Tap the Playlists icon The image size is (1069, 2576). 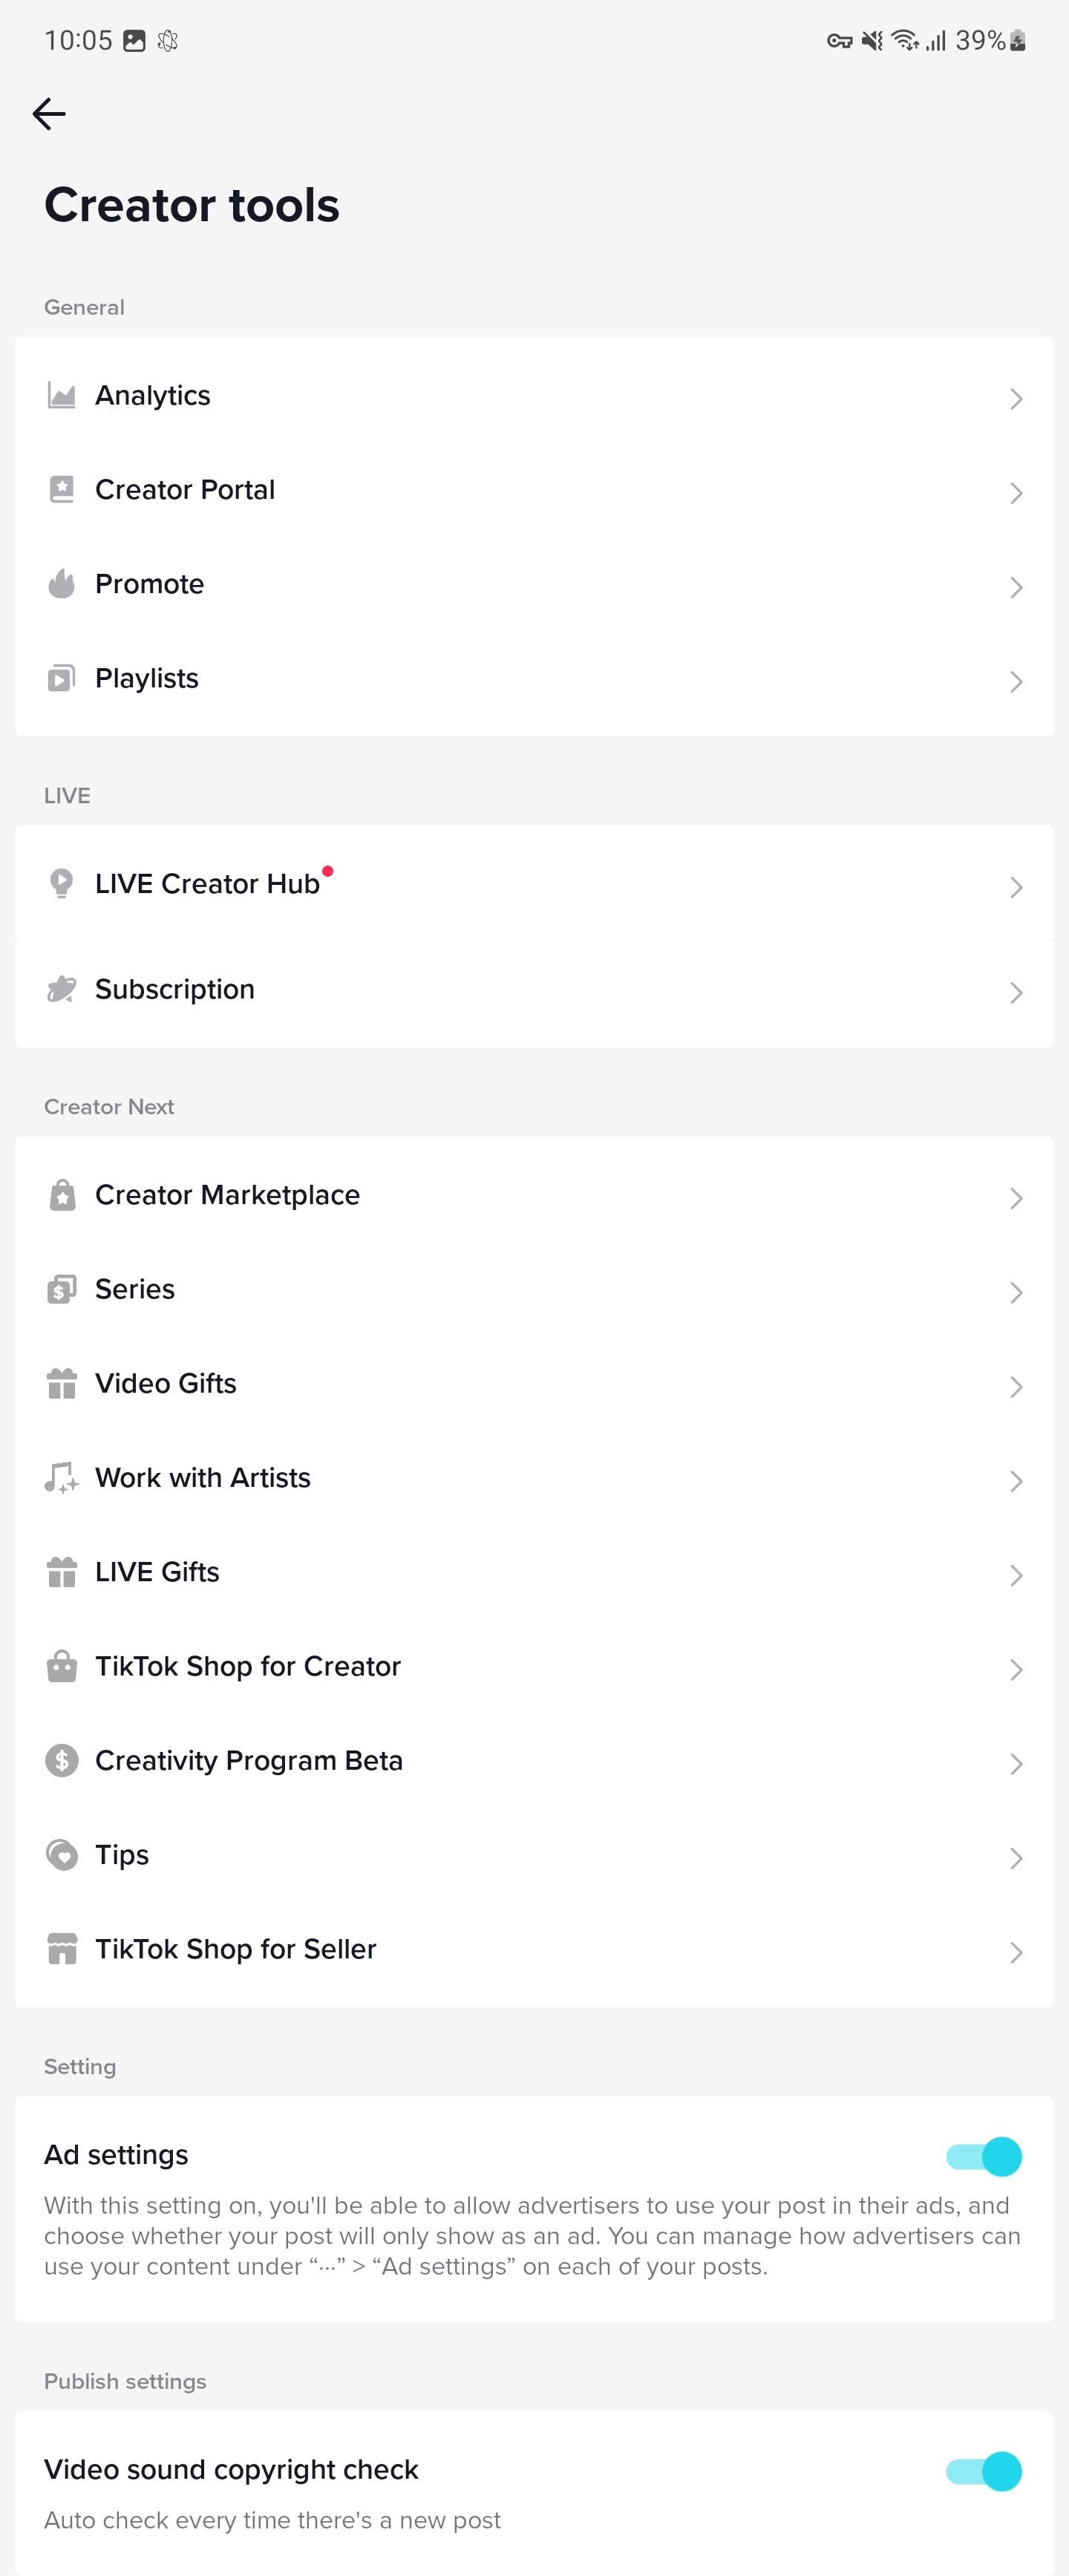coord(62,678)
